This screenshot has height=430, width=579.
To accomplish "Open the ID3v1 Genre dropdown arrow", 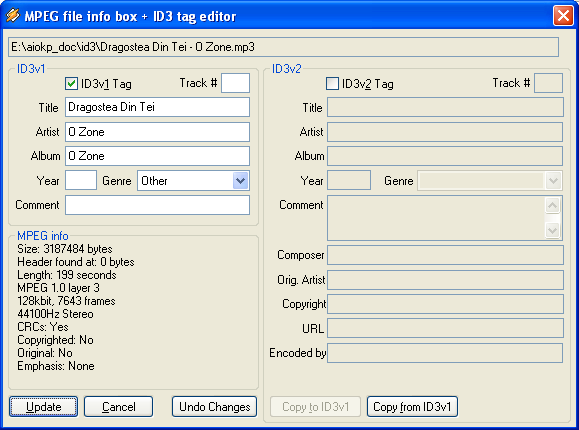I will click(x=240, y=181).
